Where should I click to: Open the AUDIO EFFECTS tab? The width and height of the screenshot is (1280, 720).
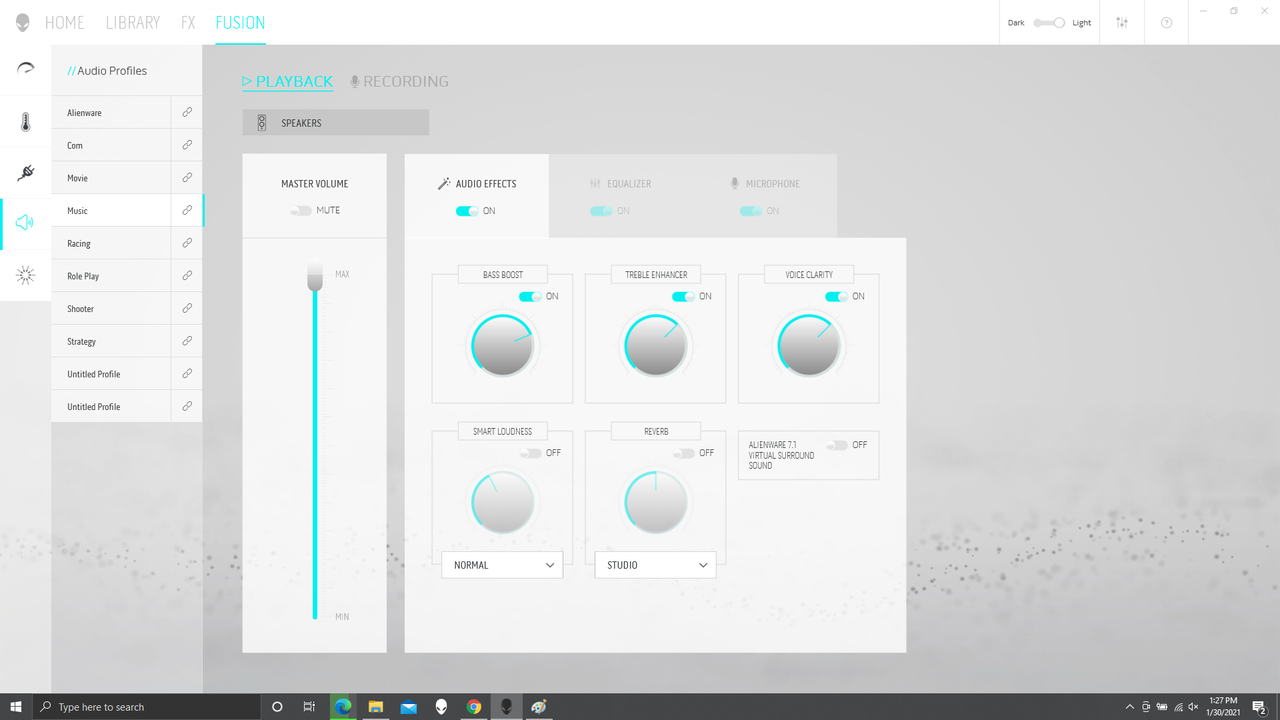pyautogui.click(x=477, y=184)
